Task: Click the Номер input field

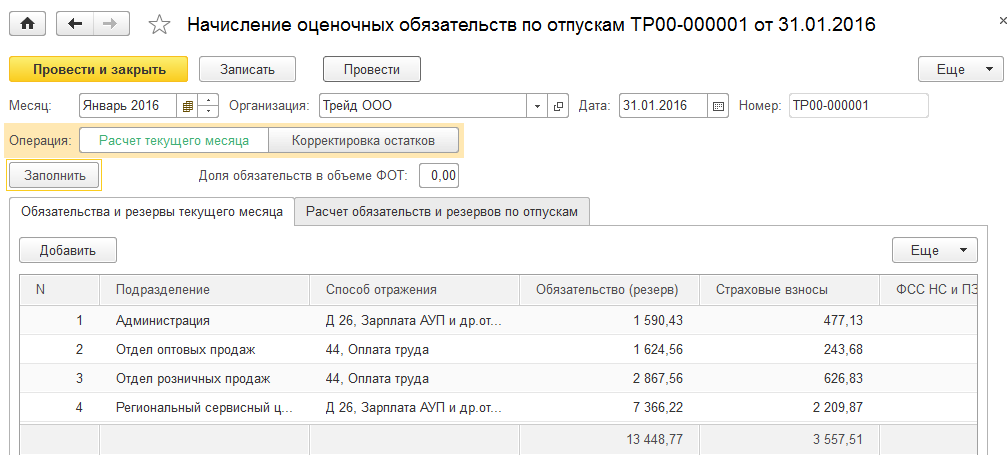Action: coord(857,105)
